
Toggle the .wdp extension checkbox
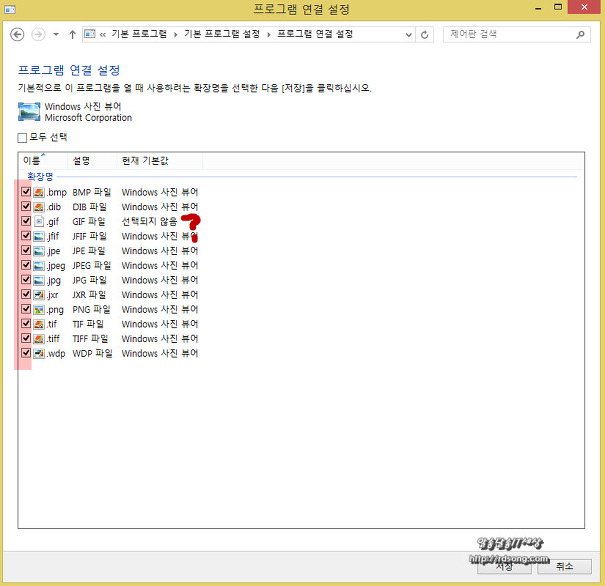(x=25, y=354)
